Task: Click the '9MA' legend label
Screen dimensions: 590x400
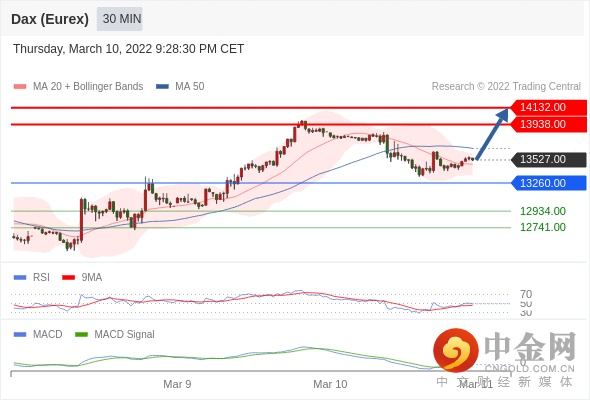Action: [92, 277]
